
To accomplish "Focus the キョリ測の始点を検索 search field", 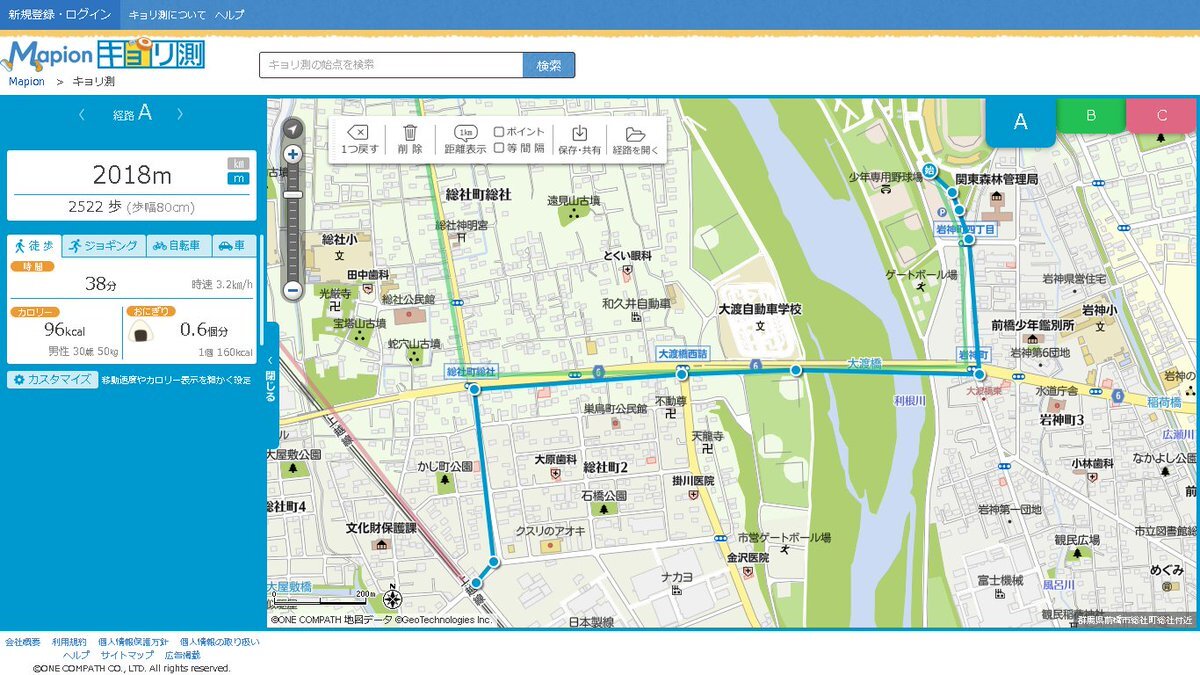I will [x=391, y=65].
